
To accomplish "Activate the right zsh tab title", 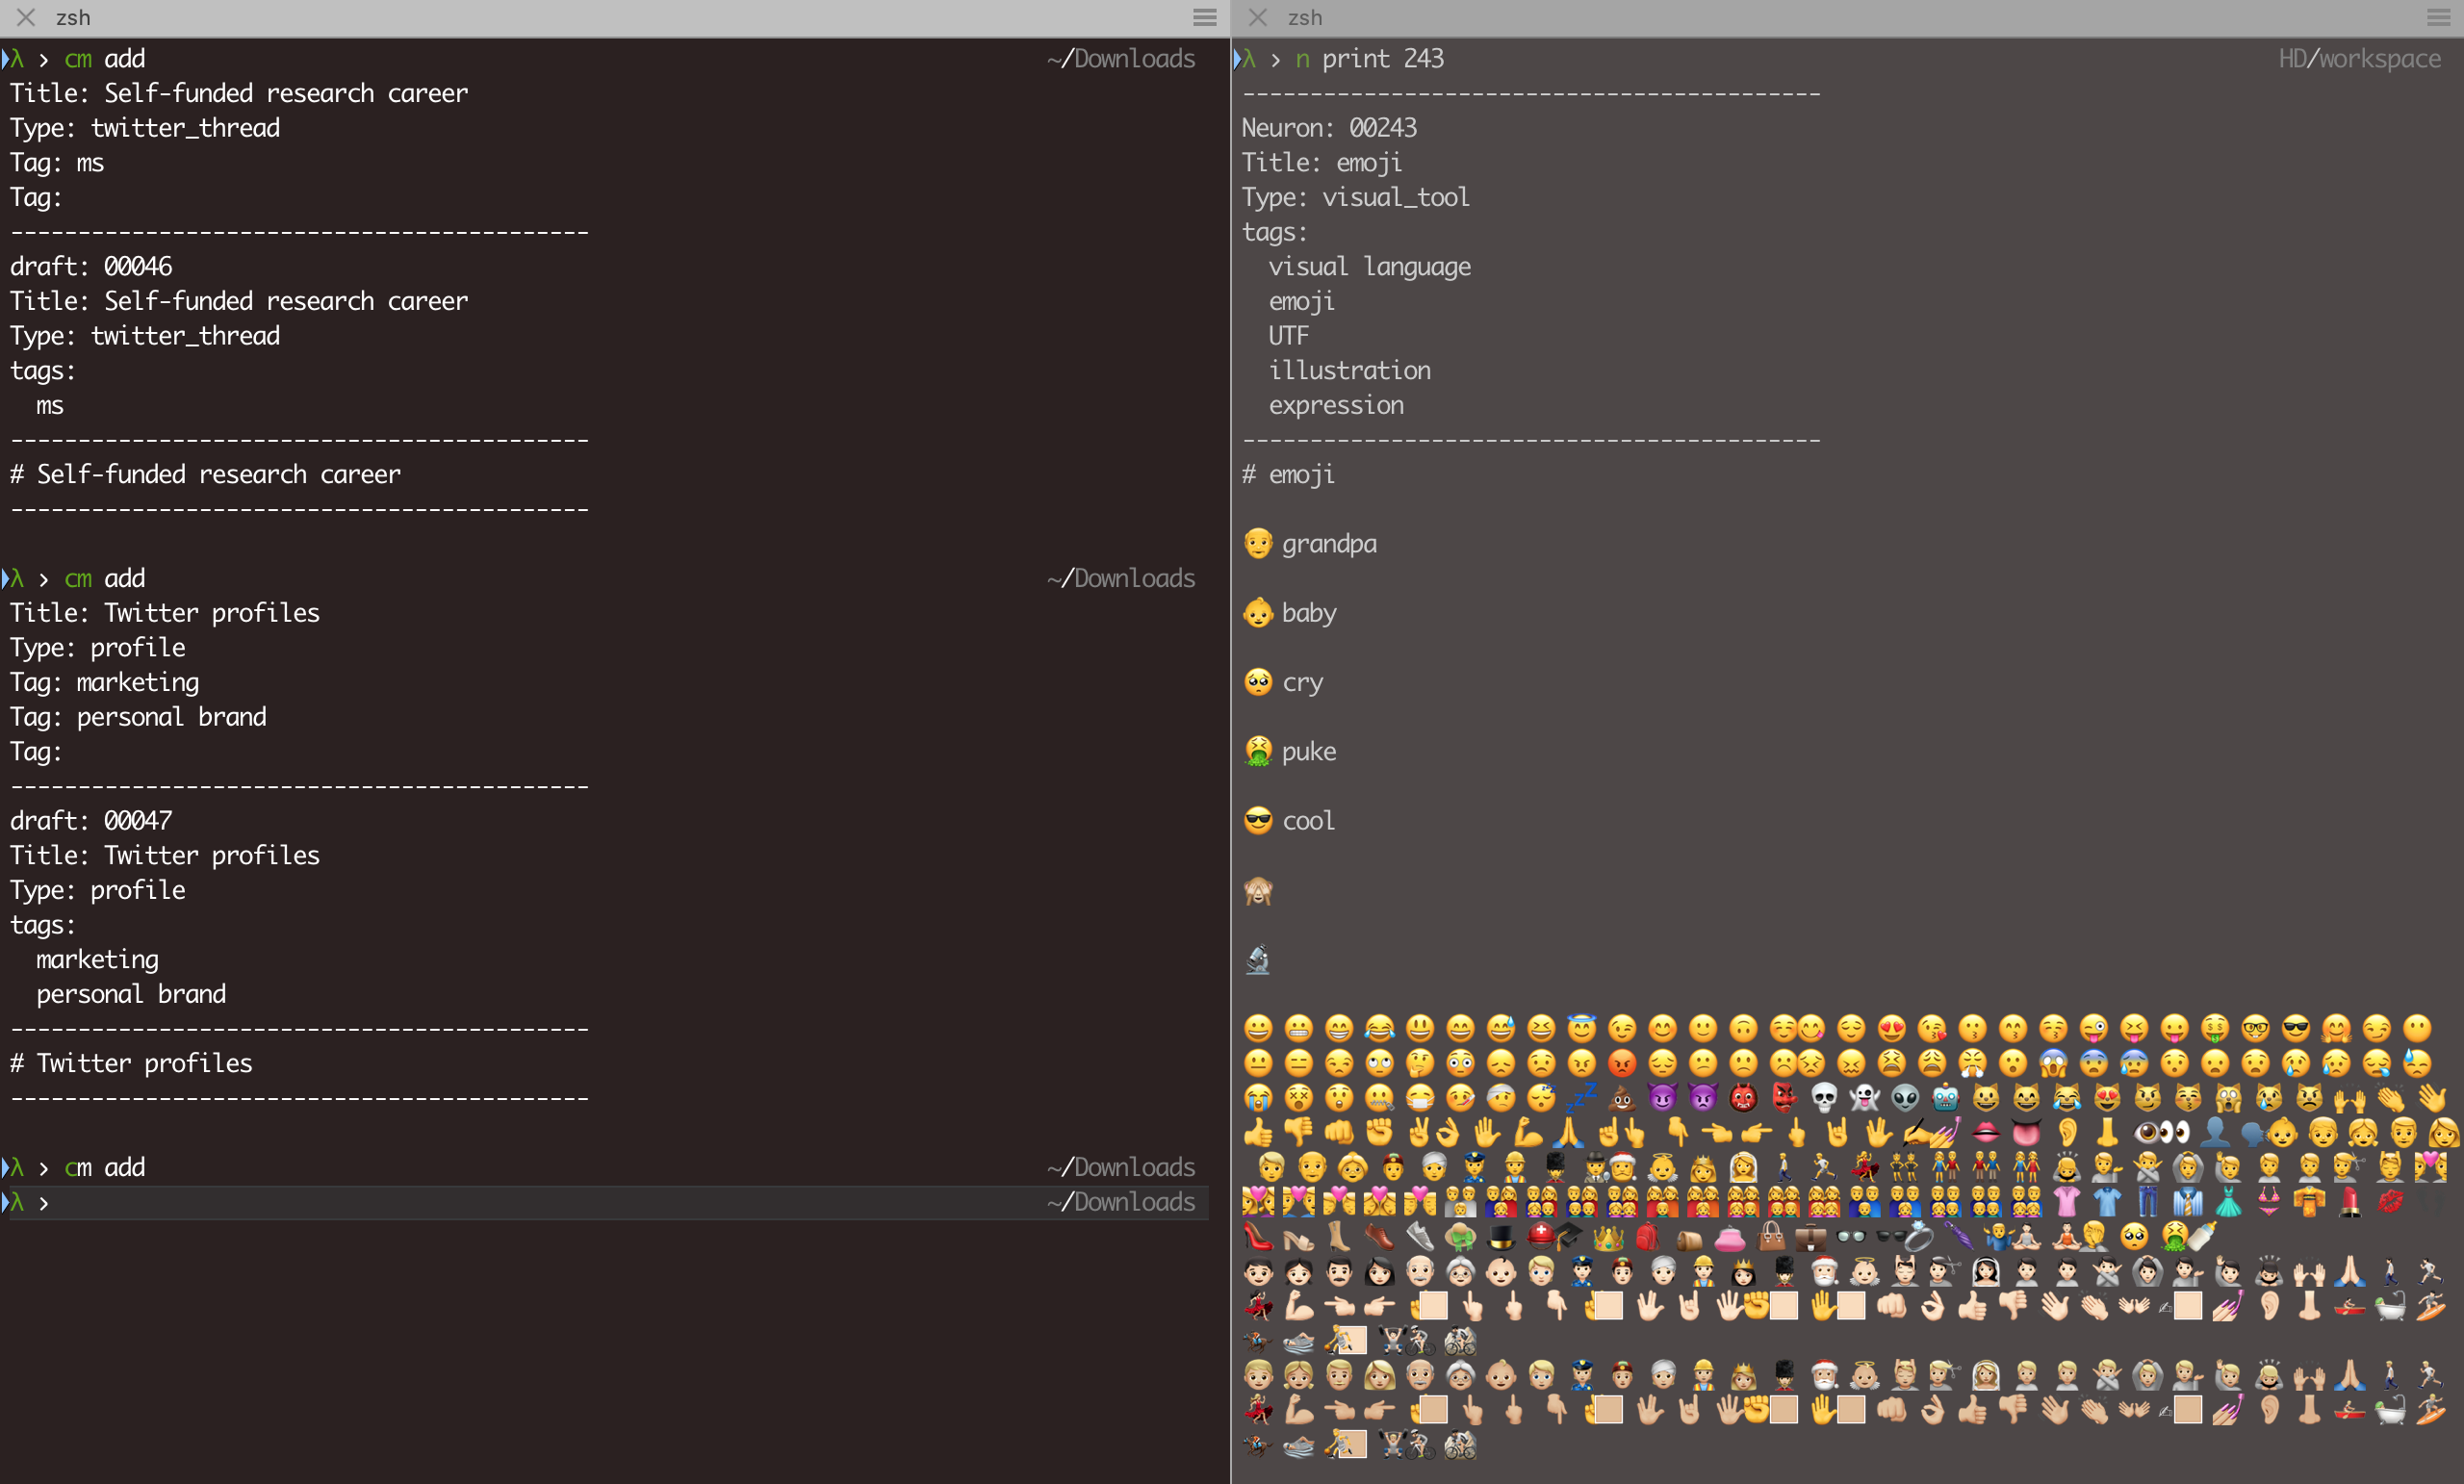I will (1305, 17).
